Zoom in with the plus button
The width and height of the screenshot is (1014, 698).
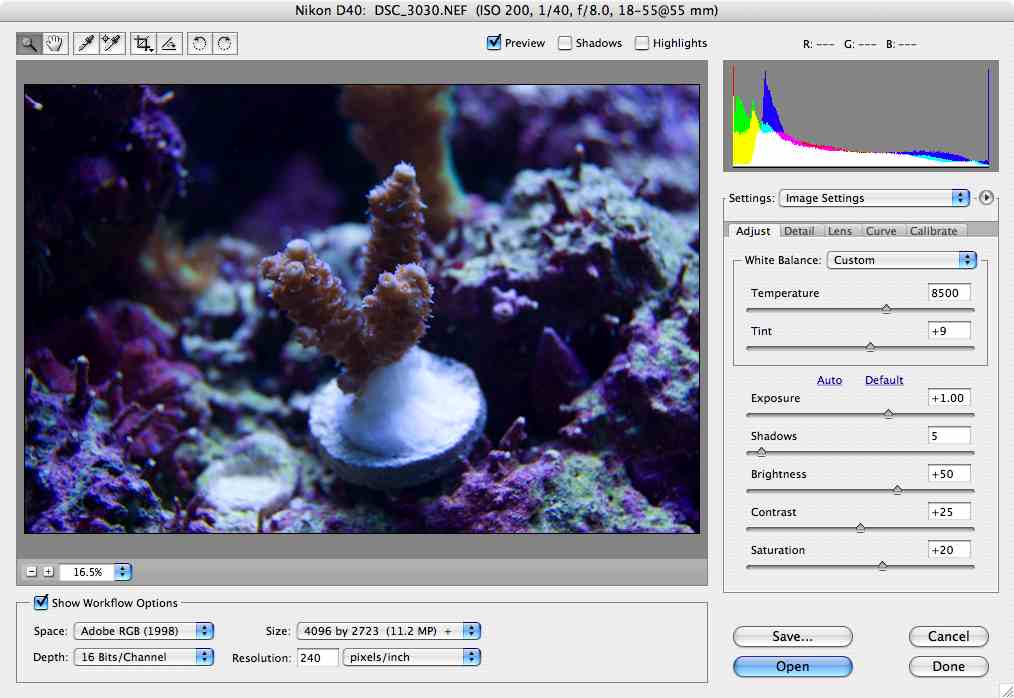coord(49,572)
